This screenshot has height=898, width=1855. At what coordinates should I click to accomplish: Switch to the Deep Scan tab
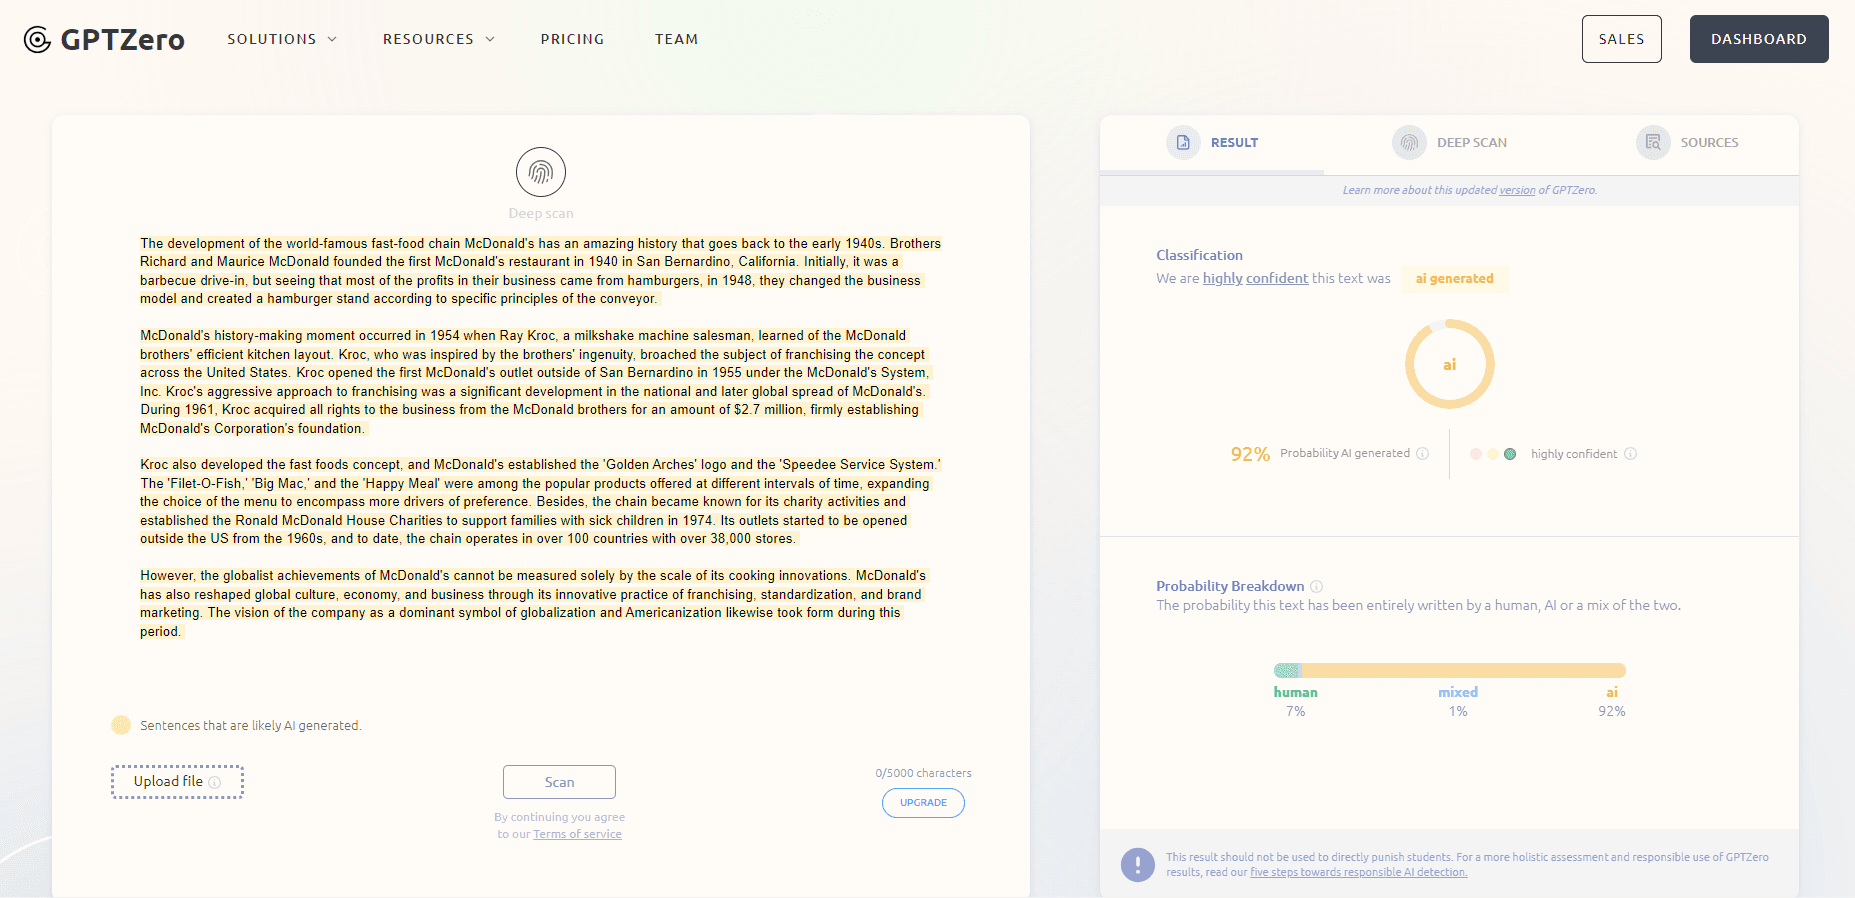[x=1450, y=143]
